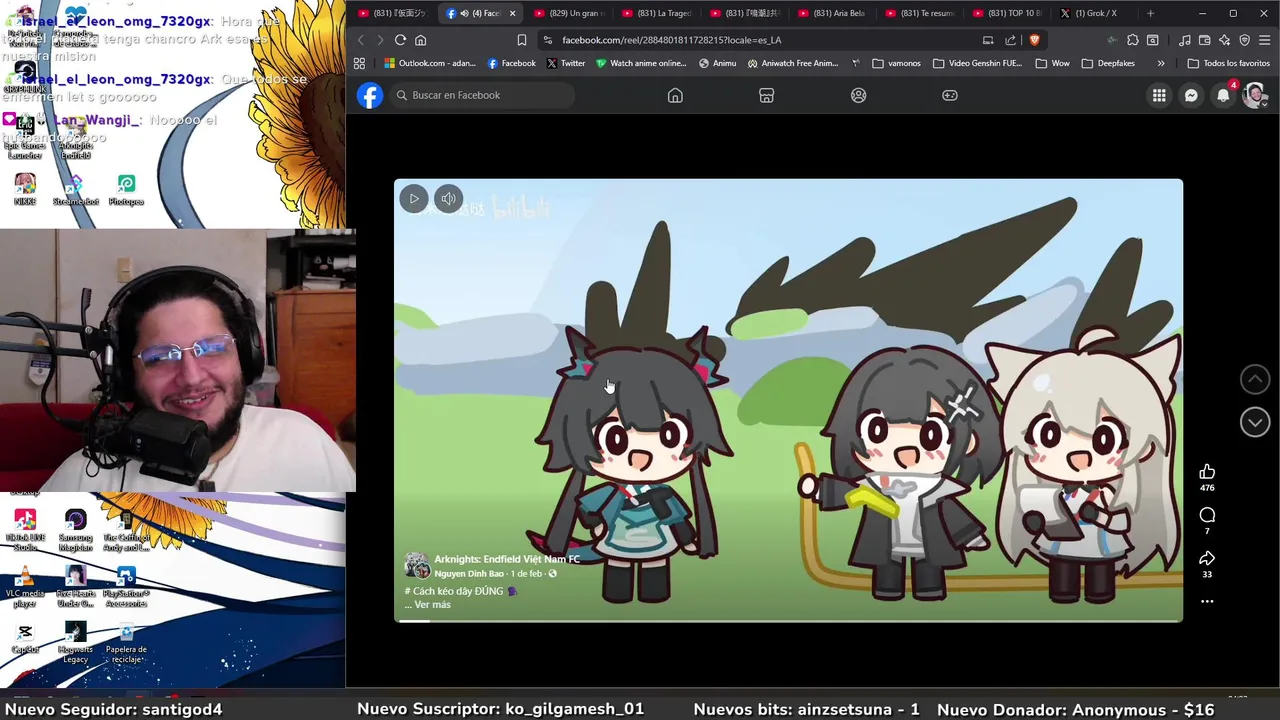Switch to the TOP 10 YouTube tab
This screenshot has width=1280, height=720.
(x=1009, y=13)
